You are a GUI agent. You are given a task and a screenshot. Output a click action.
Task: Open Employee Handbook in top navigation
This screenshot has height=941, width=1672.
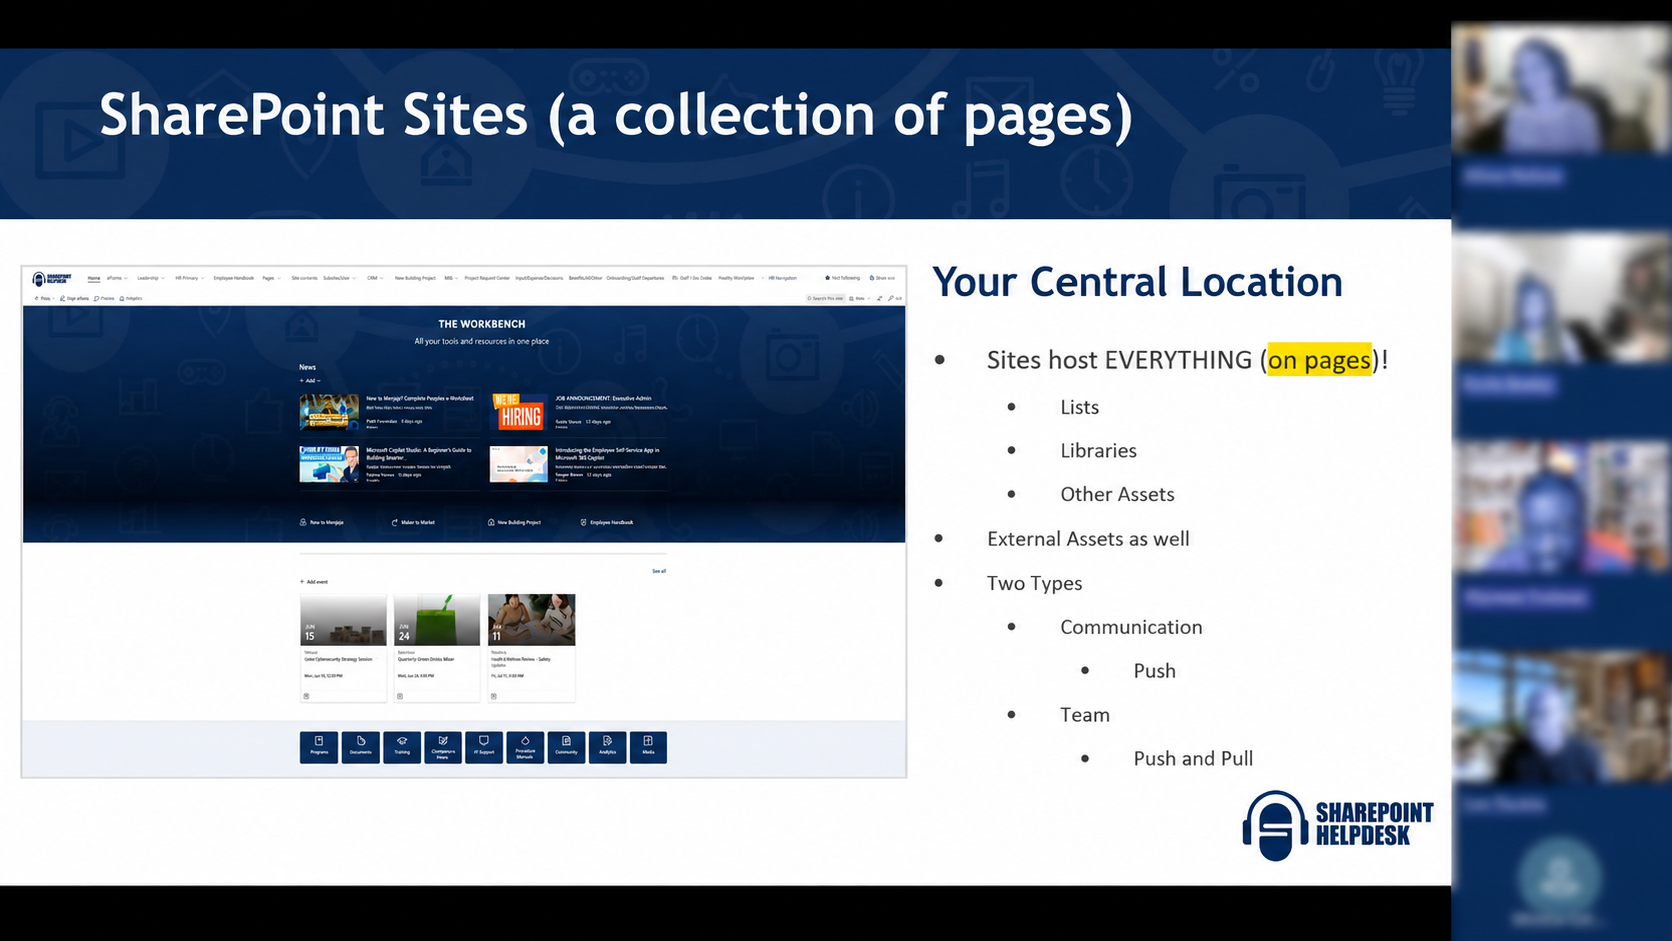coord(234,278)
